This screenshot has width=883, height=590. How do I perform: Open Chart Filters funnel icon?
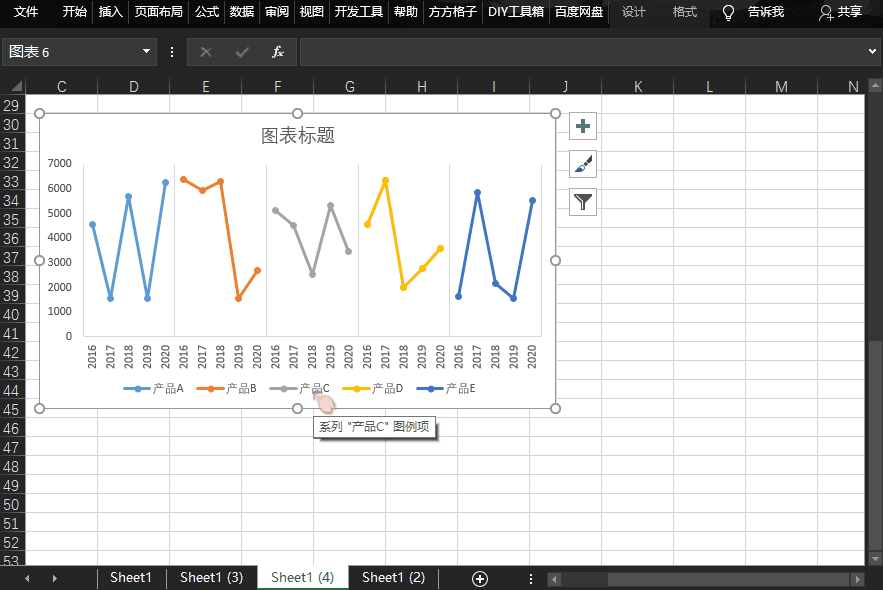click(582, 201)
